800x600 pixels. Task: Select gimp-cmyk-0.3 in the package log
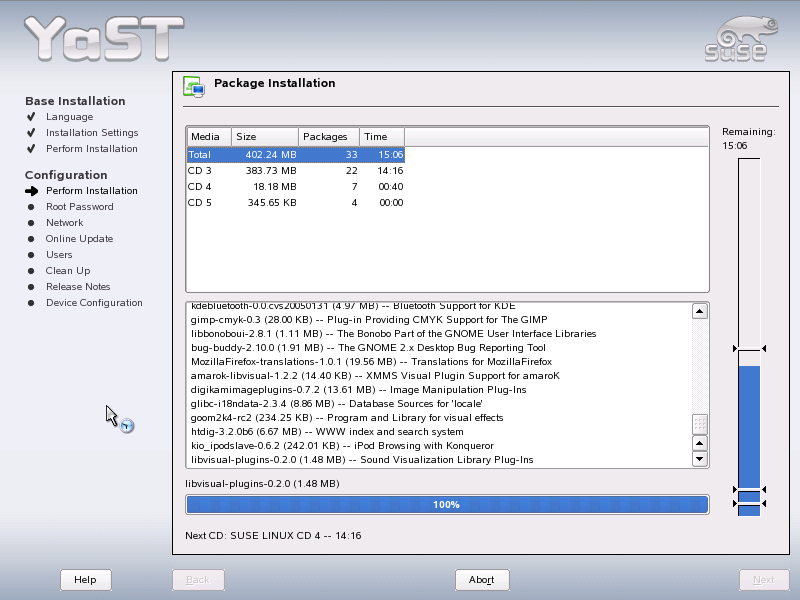pyautogui.click(x=369, y=320)
